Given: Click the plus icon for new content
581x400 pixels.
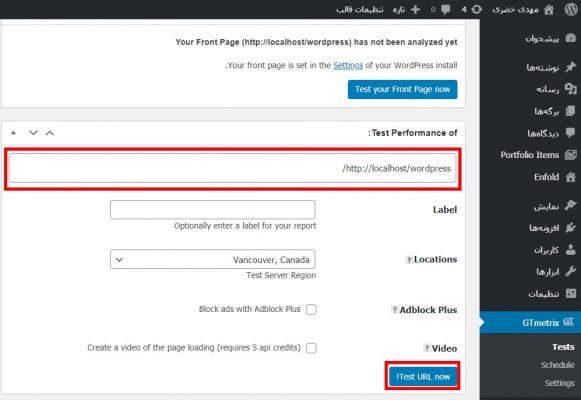Looking at the screenshot, I should [x=415, y=9].
